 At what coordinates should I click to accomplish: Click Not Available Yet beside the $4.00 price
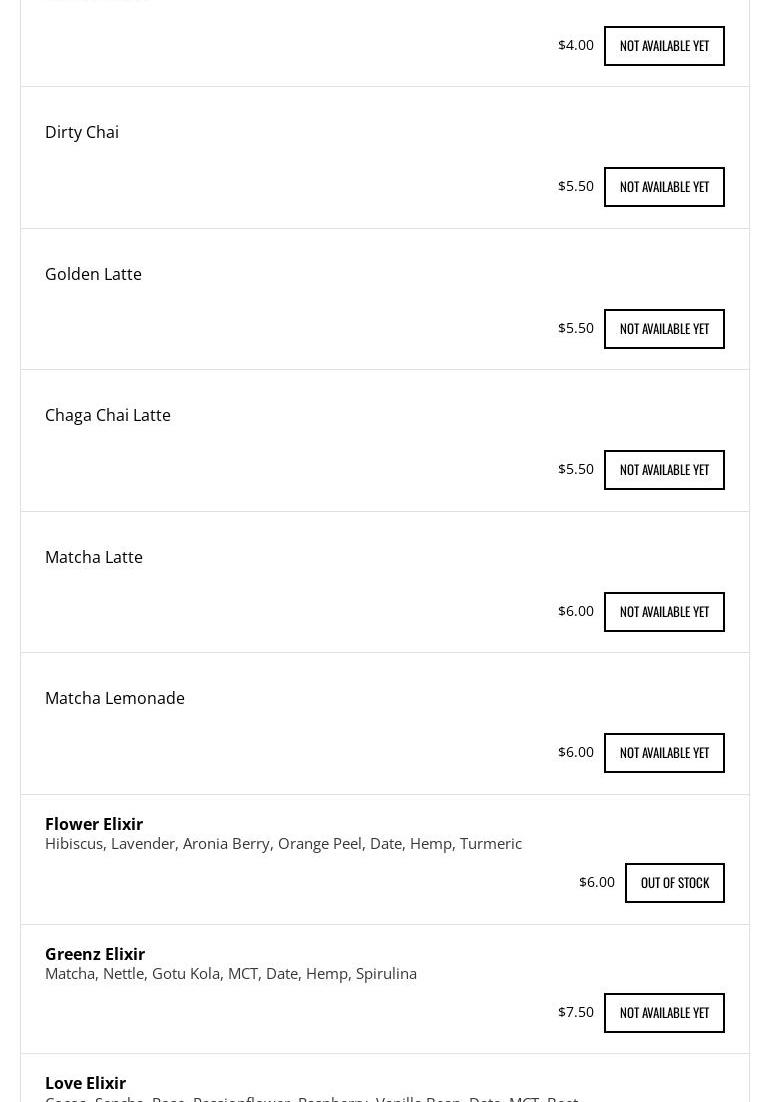coord(664,46)
